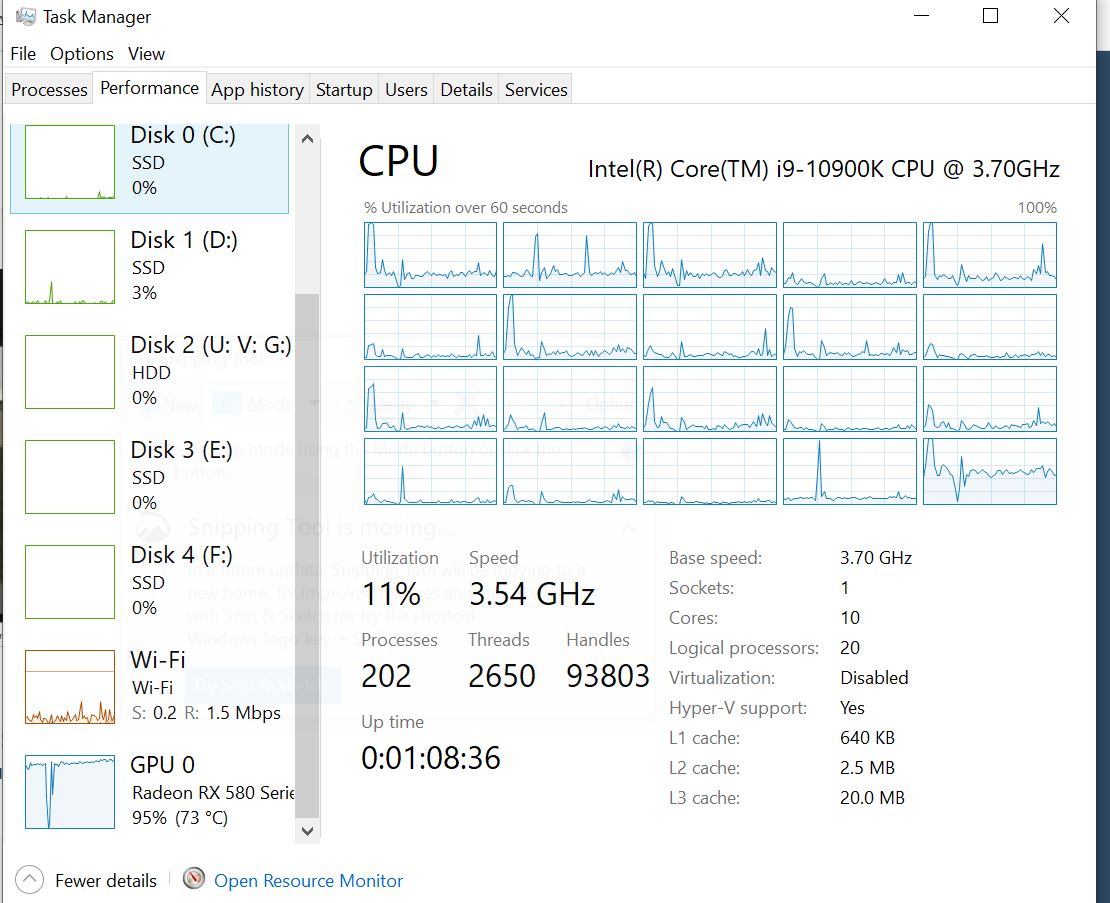
Task: Click the L3 cache 20.0 MB value
Action: pos(873,798)
